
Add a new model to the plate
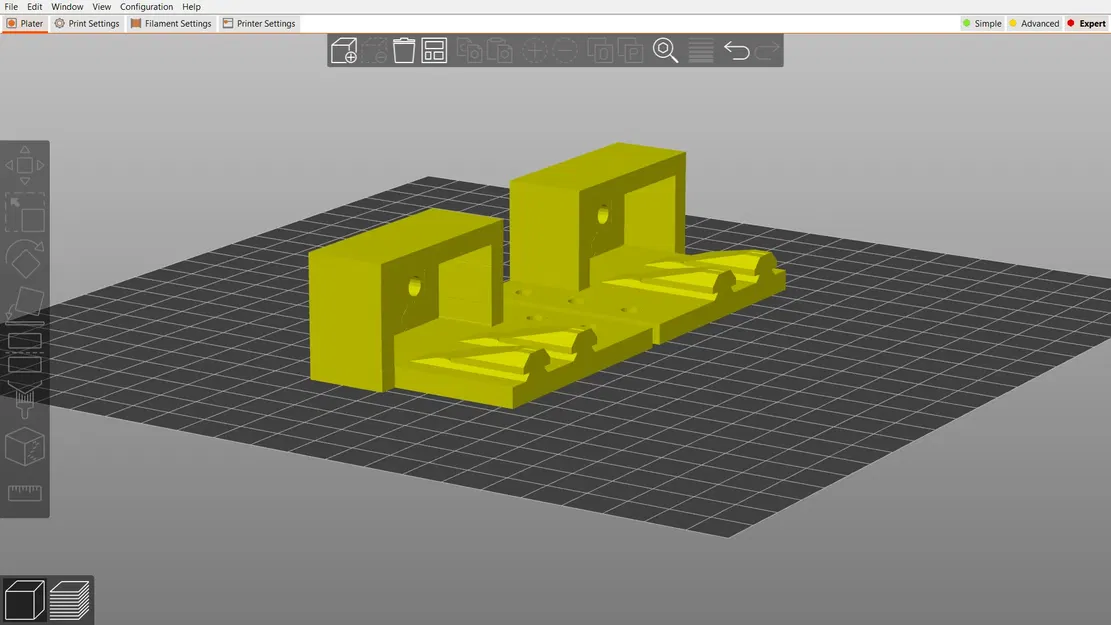point(344,50)
